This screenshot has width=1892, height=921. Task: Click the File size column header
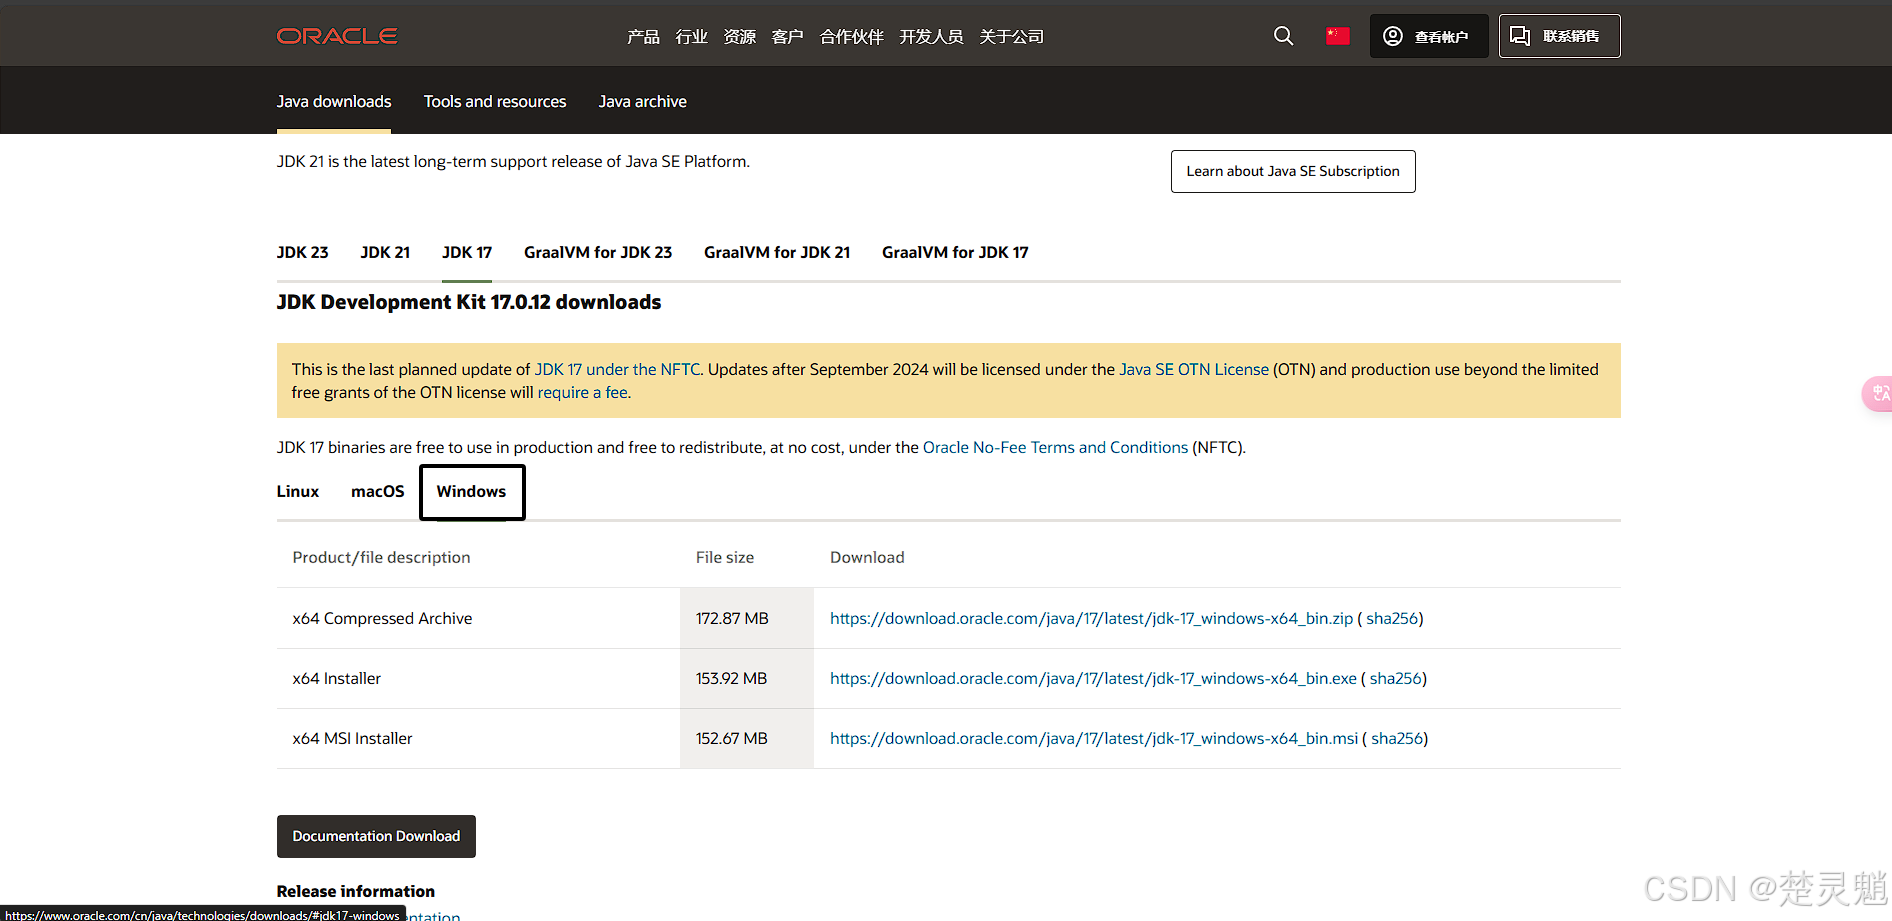point(725,558)
